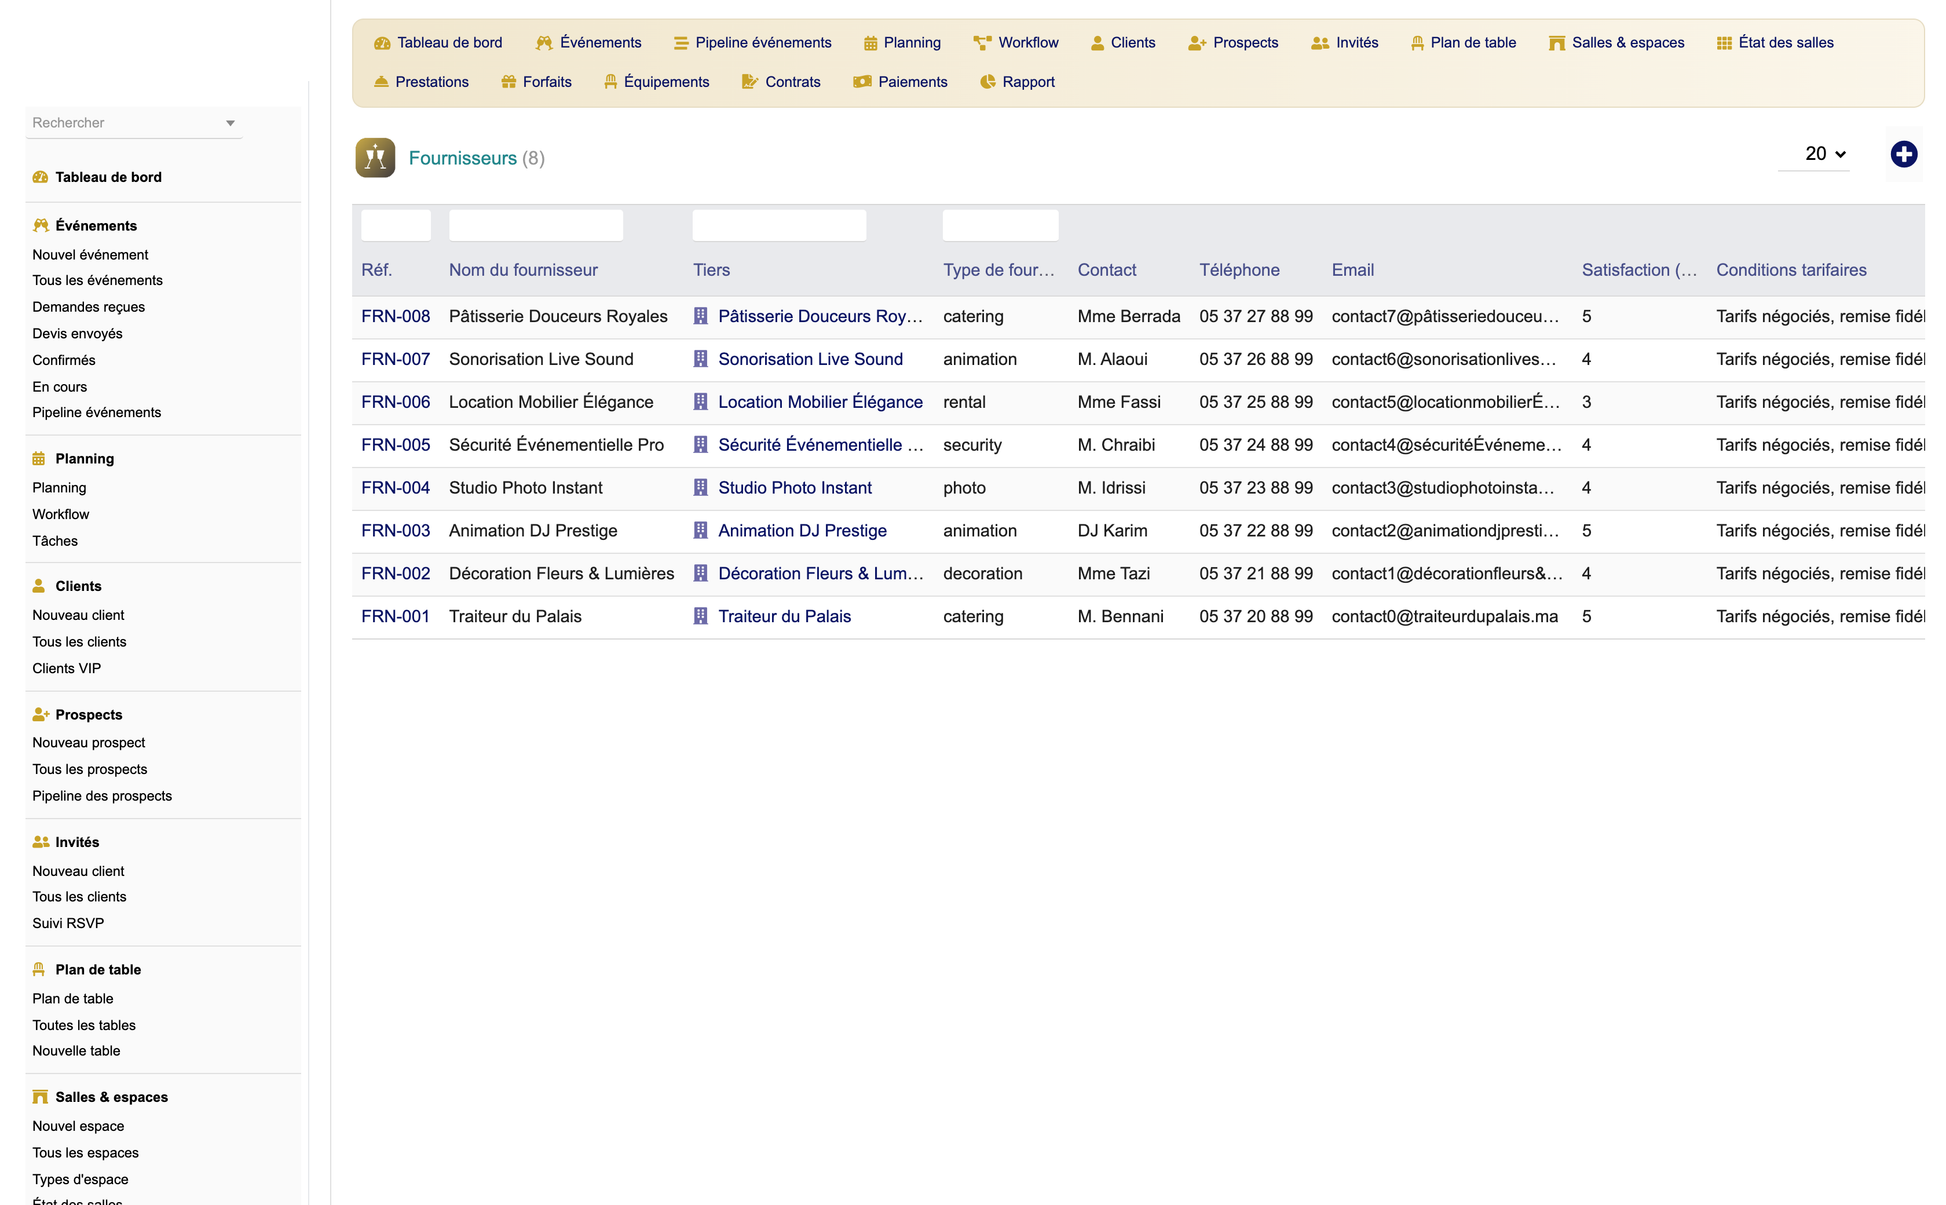This screenshot has height=1205, width=1946.
Task: Go to Toutes les tables in sidebar
Action: 84,1026
